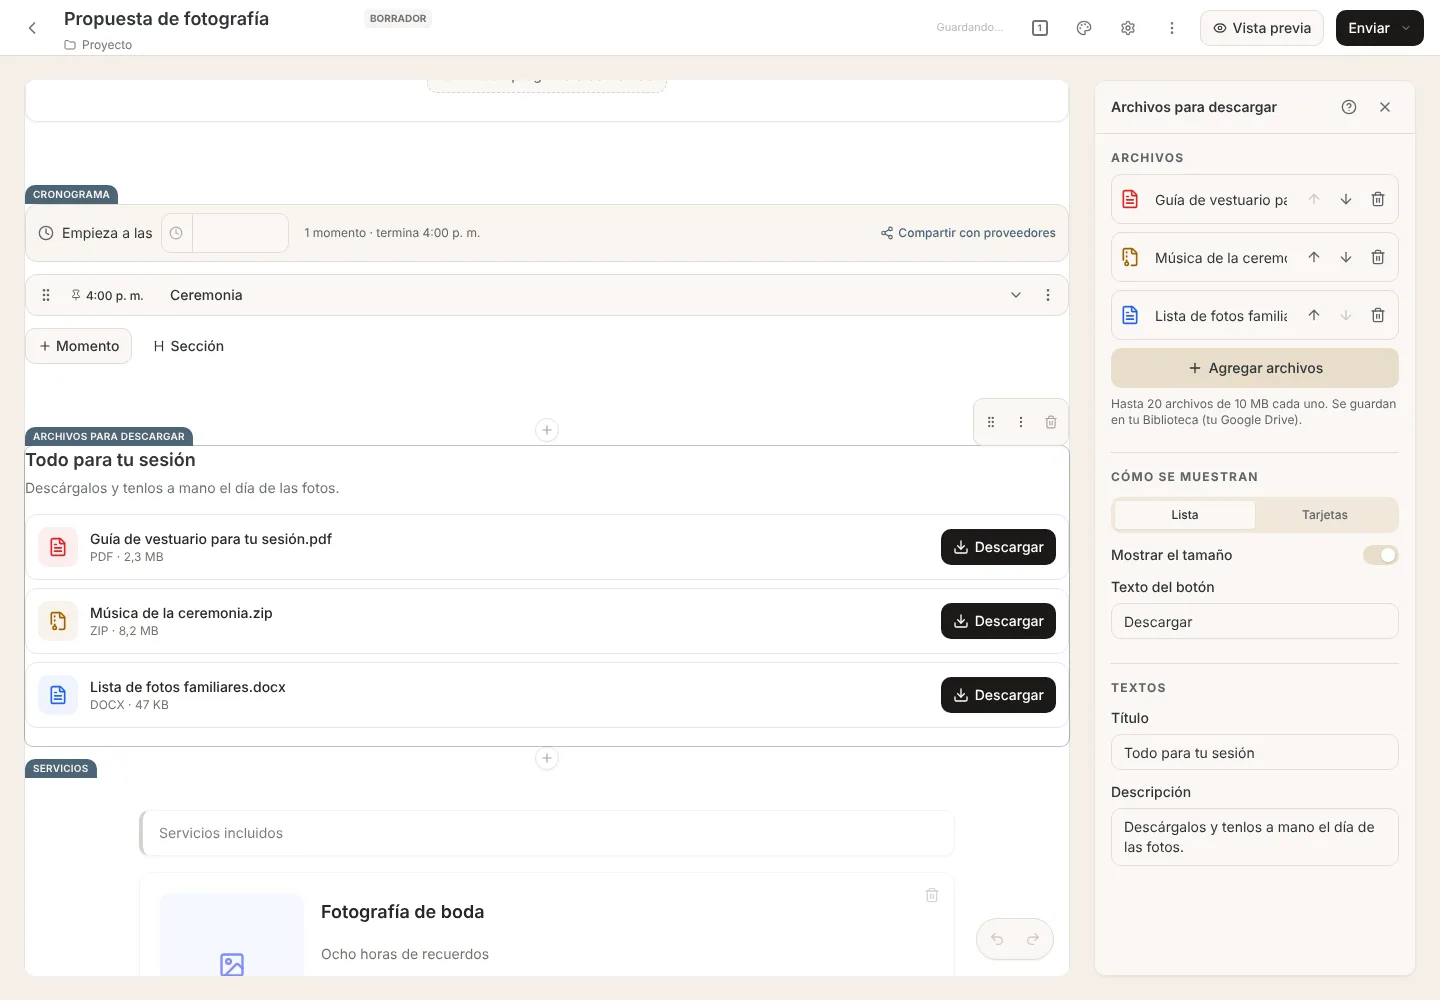Click Compartir con proveedores link
Image resolution: width=1440 pixels, height=1000 pixels.
point(968,233)
